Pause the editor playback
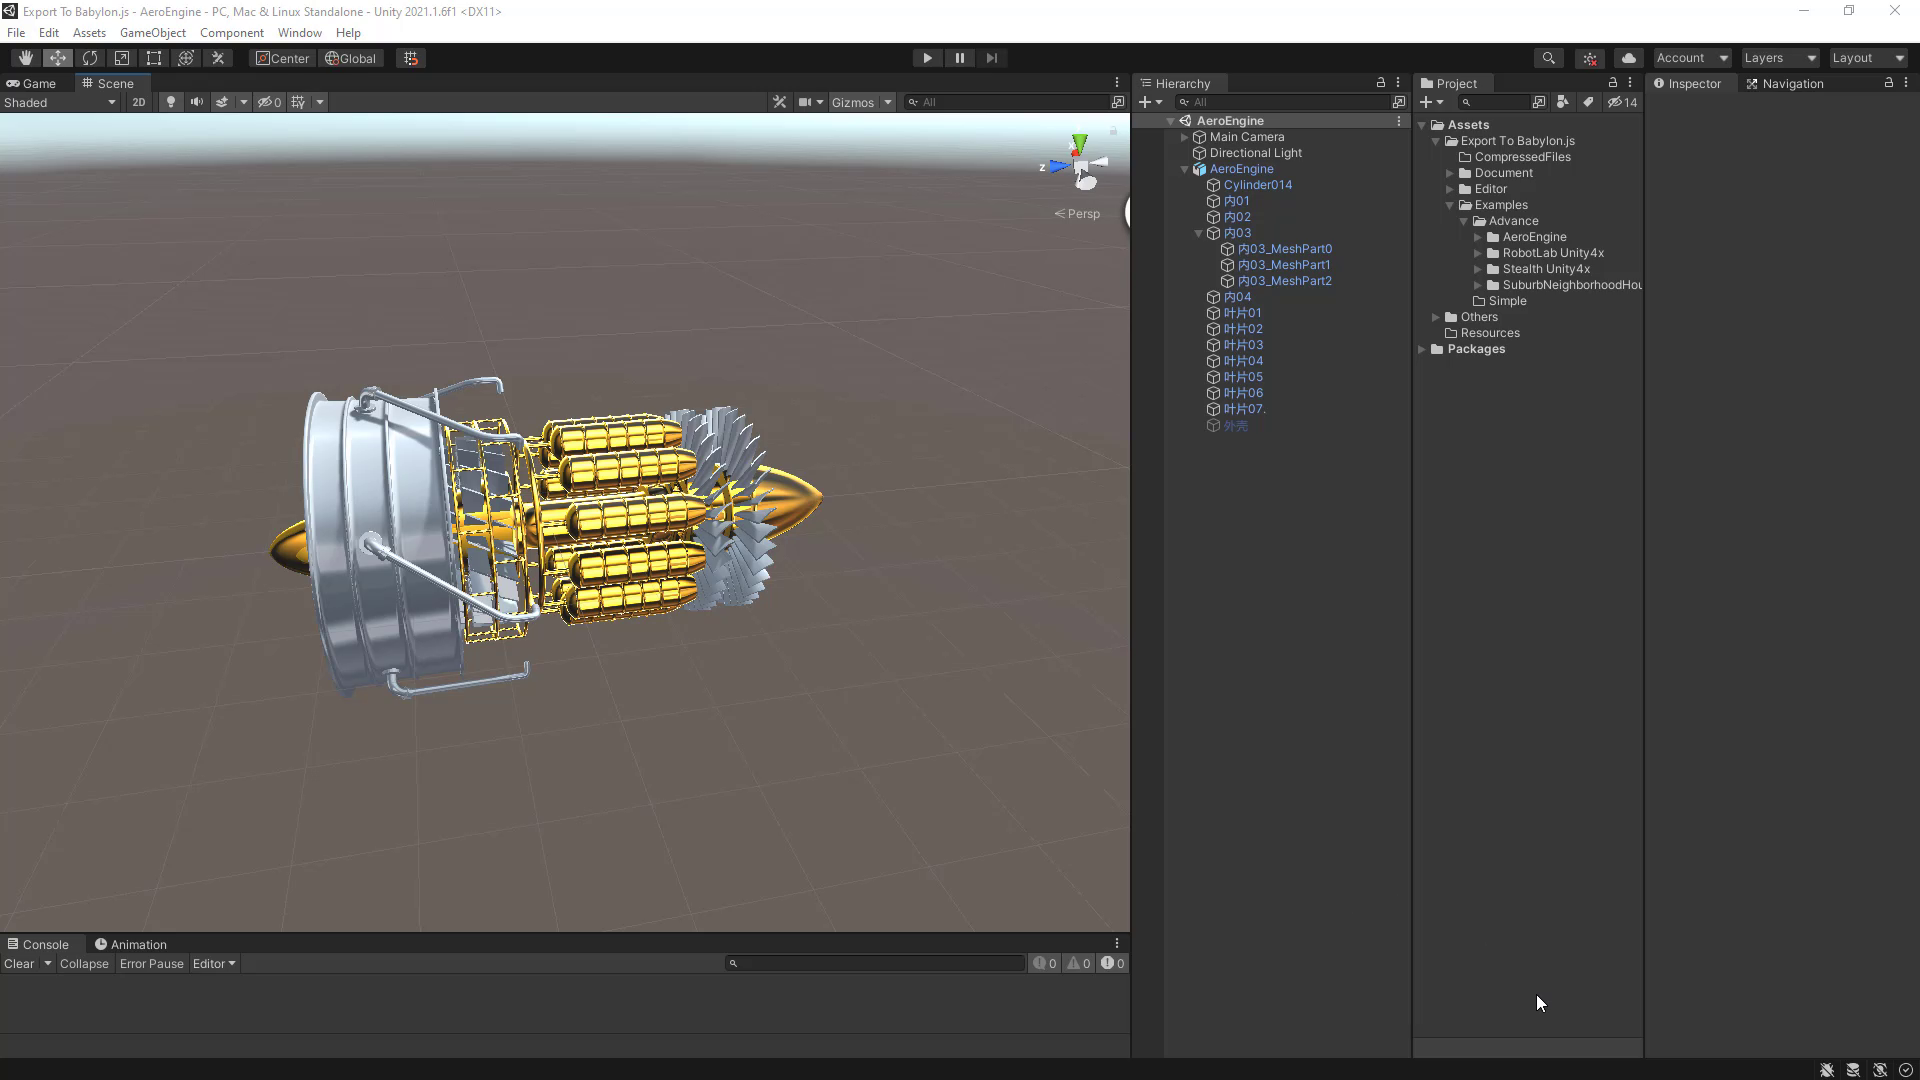This screenshot has height=1080, width=1920. click(959, 58)
